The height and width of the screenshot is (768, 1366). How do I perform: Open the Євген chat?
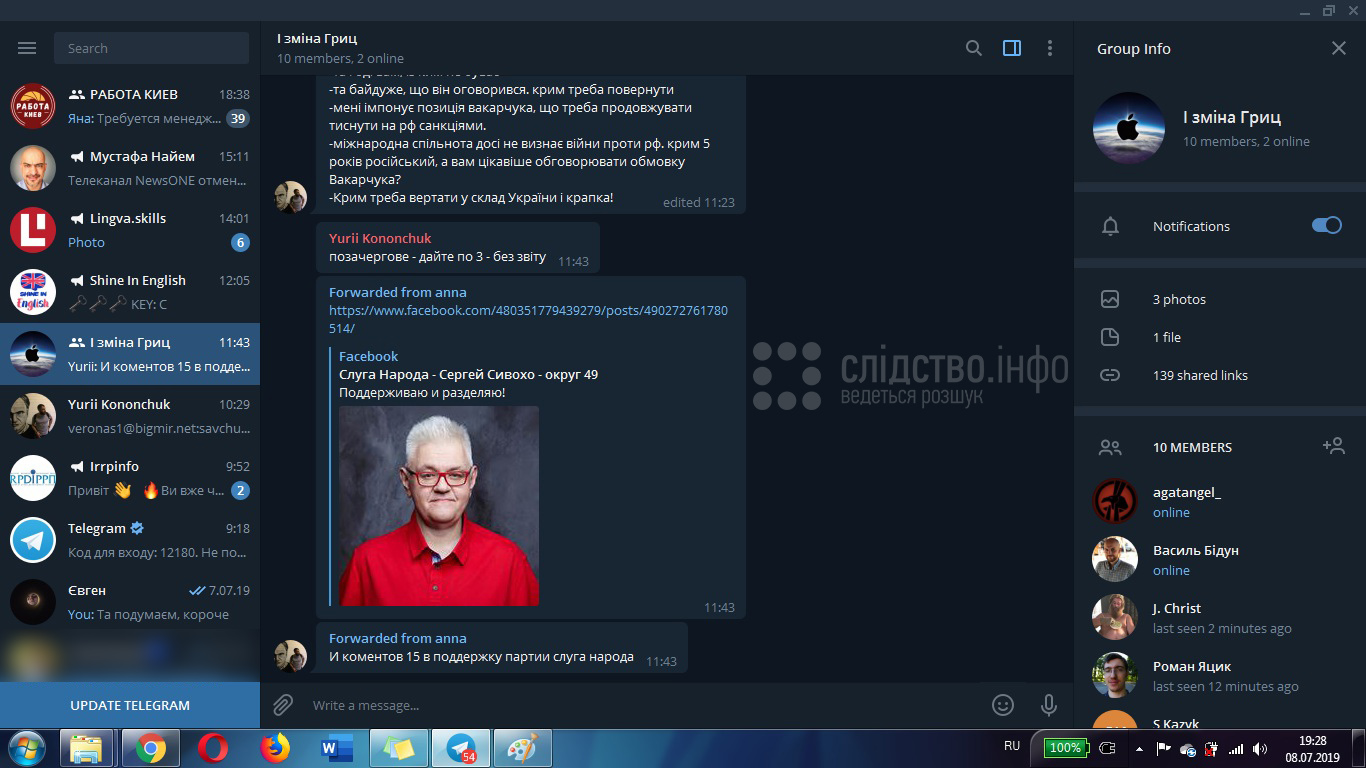pyautogui.click(x=130, y=602)
